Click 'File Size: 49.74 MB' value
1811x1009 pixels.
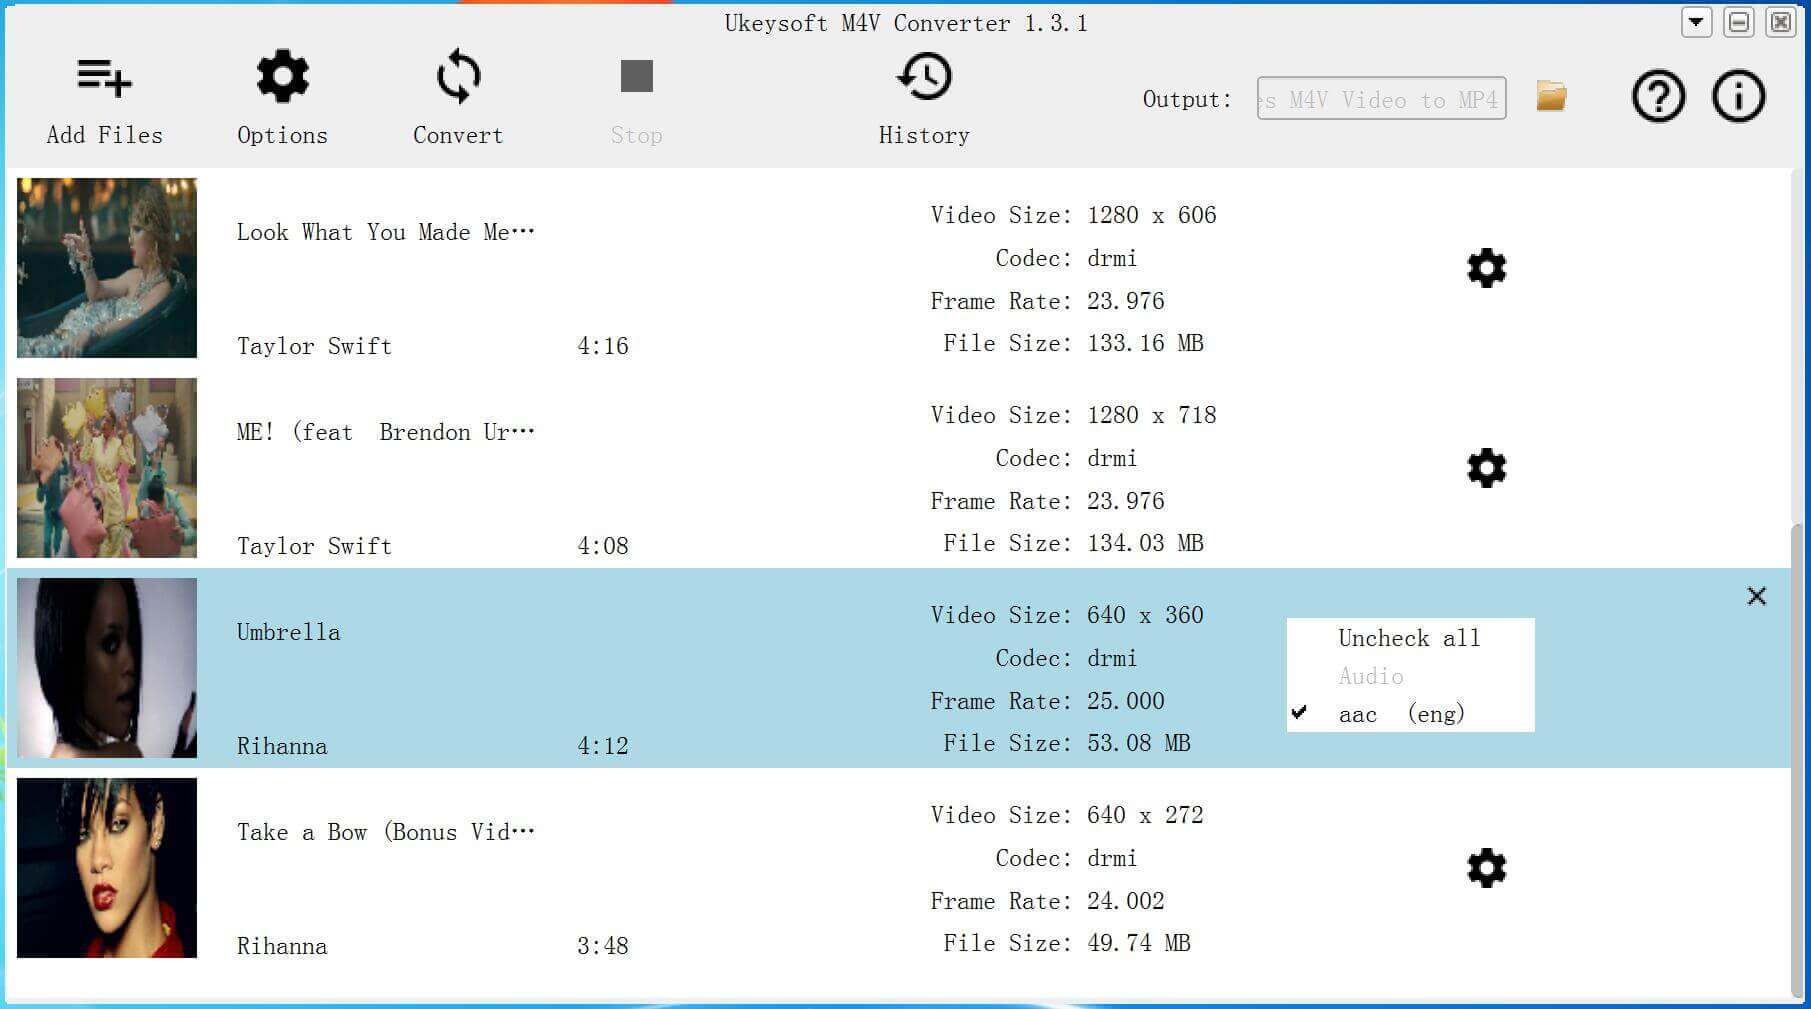click(1139, 943)
